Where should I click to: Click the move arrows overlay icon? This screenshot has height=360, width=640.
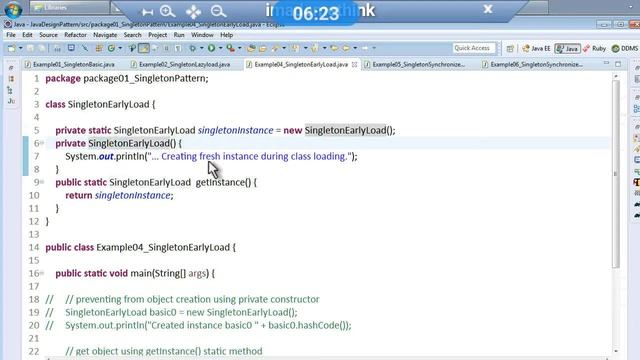193,12
